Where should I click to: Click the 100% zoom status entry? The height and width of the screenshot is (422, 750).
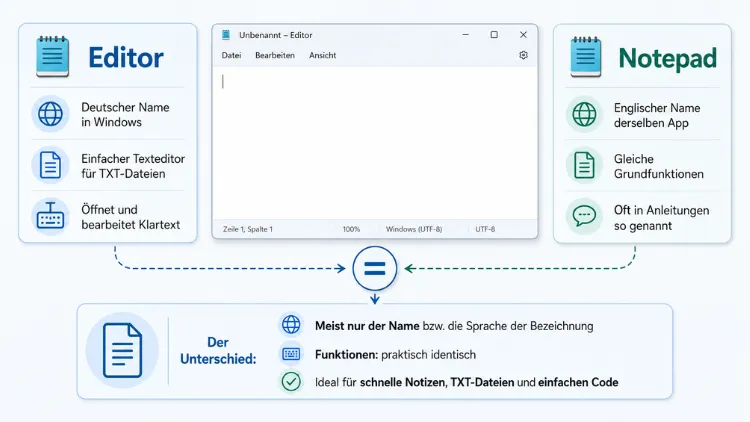(351, 229)
